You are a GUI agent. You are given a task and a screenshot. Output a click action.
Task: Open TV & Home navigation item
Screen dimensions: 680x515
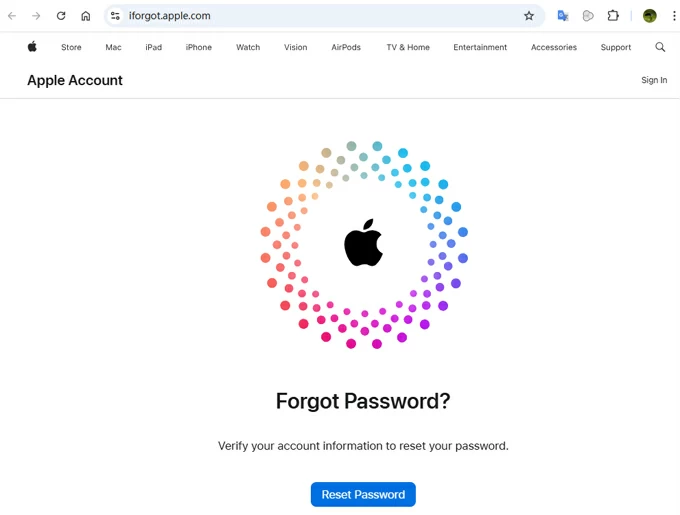pyautogui.click(x=408, y=47)
